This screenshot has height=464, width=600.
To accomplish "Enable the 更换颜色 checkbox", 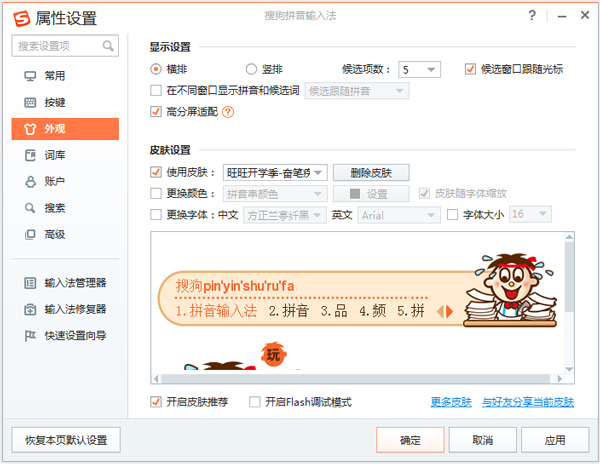I will [x=156, y=194].
